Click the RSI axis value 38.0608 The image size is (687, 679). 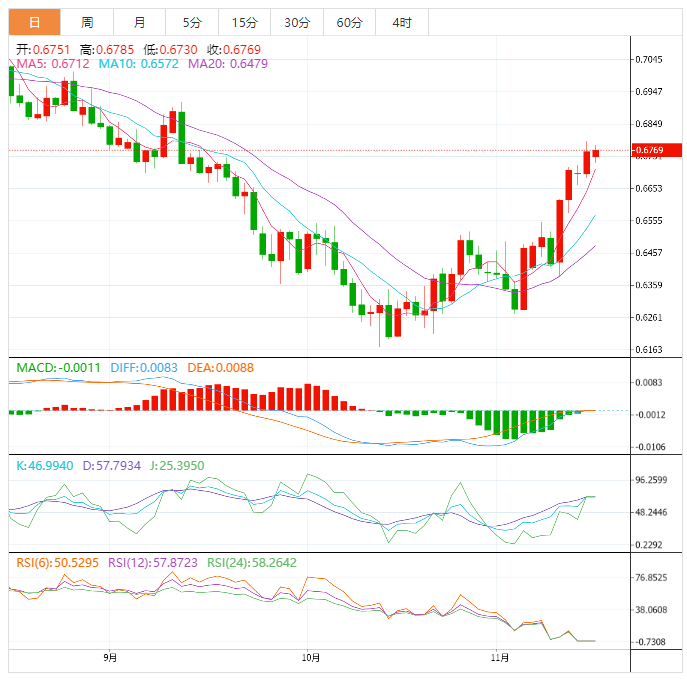[x=651, y=609]
